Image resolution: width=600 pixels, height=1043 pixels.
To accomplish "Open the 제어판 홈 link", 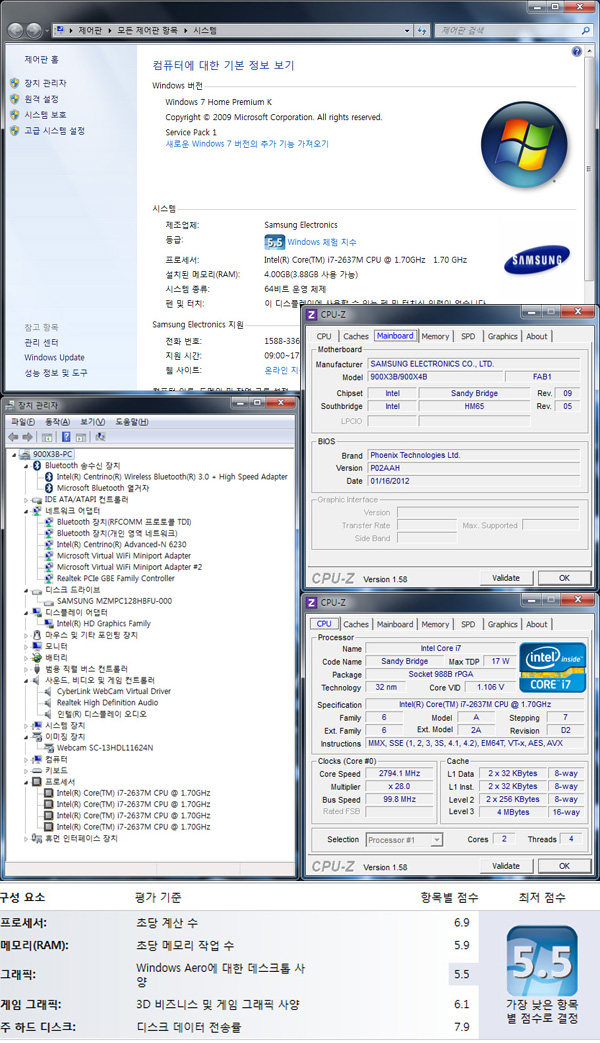I will click(x=41, y=60).
